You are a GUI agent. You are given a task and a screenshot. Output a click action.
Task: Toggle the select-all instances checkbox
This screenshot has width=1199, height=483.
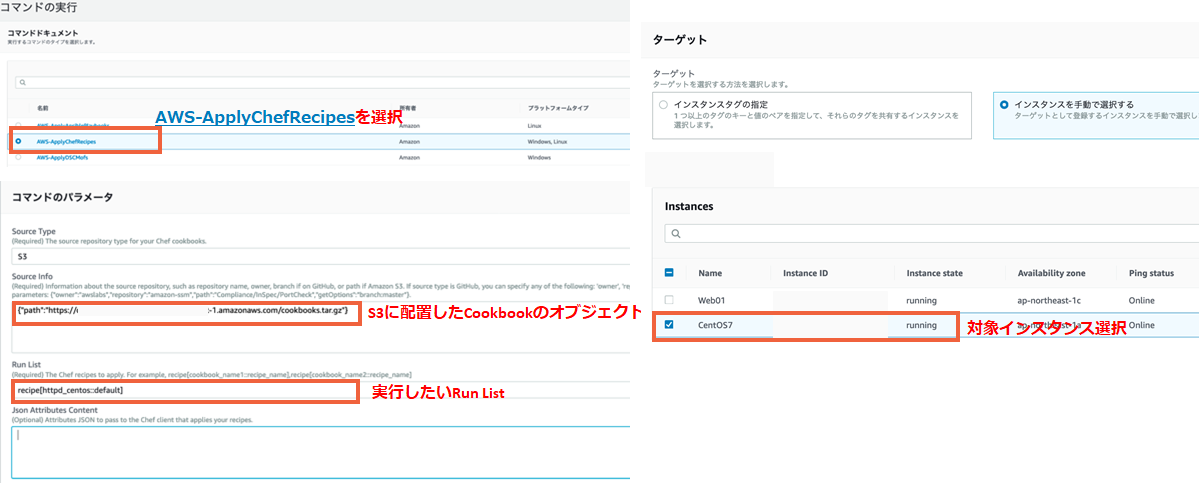coord(669,273)
